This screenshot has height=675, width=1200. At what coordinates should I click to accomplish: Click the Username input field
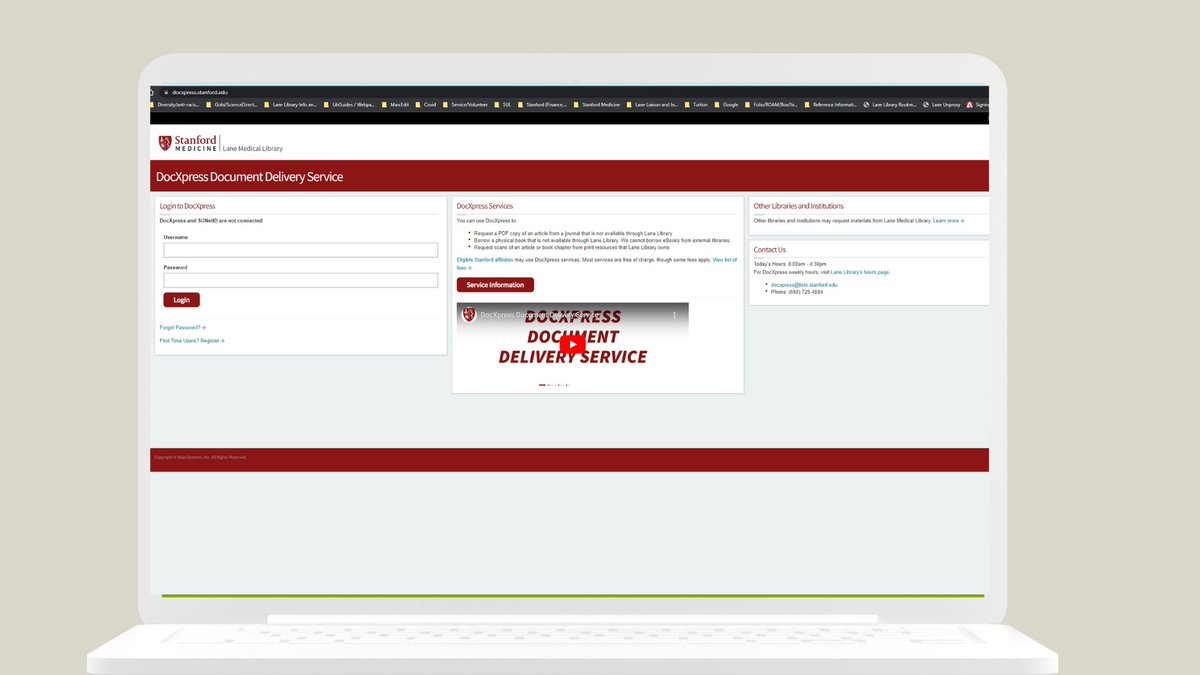click(301, 250)
